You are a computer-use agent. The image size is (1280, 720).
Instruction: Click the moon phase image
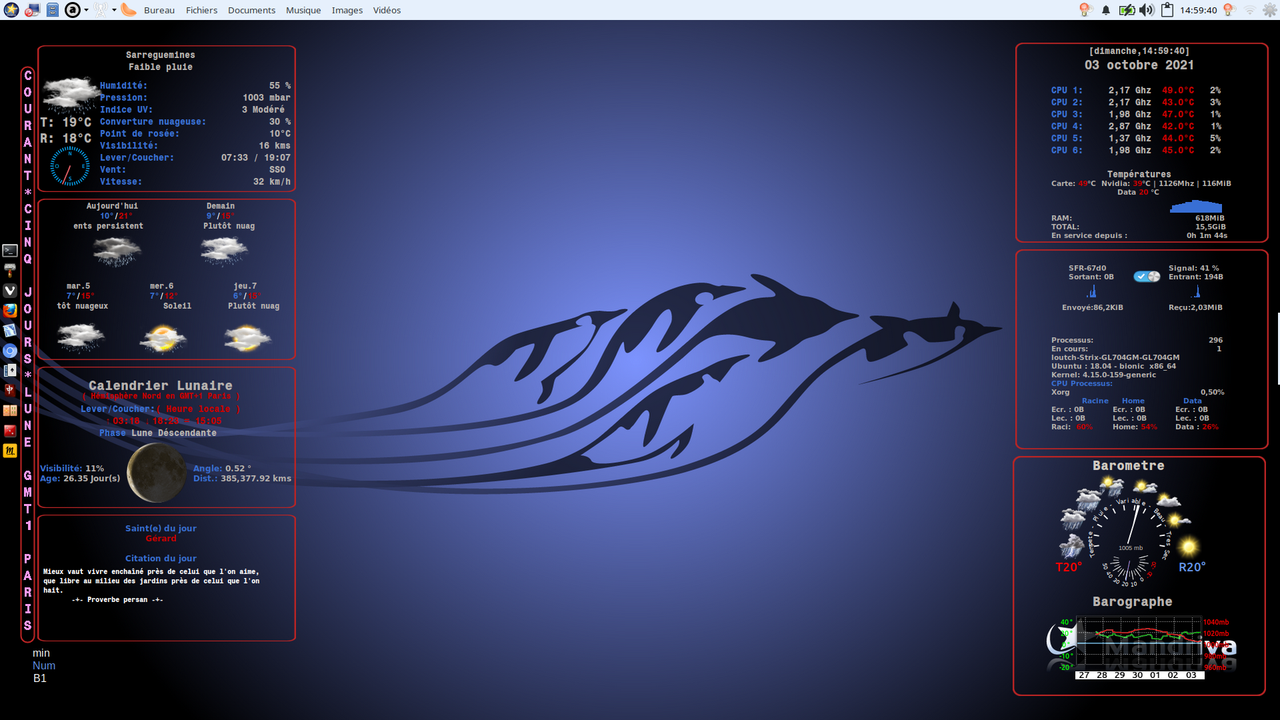click(156, 473)
